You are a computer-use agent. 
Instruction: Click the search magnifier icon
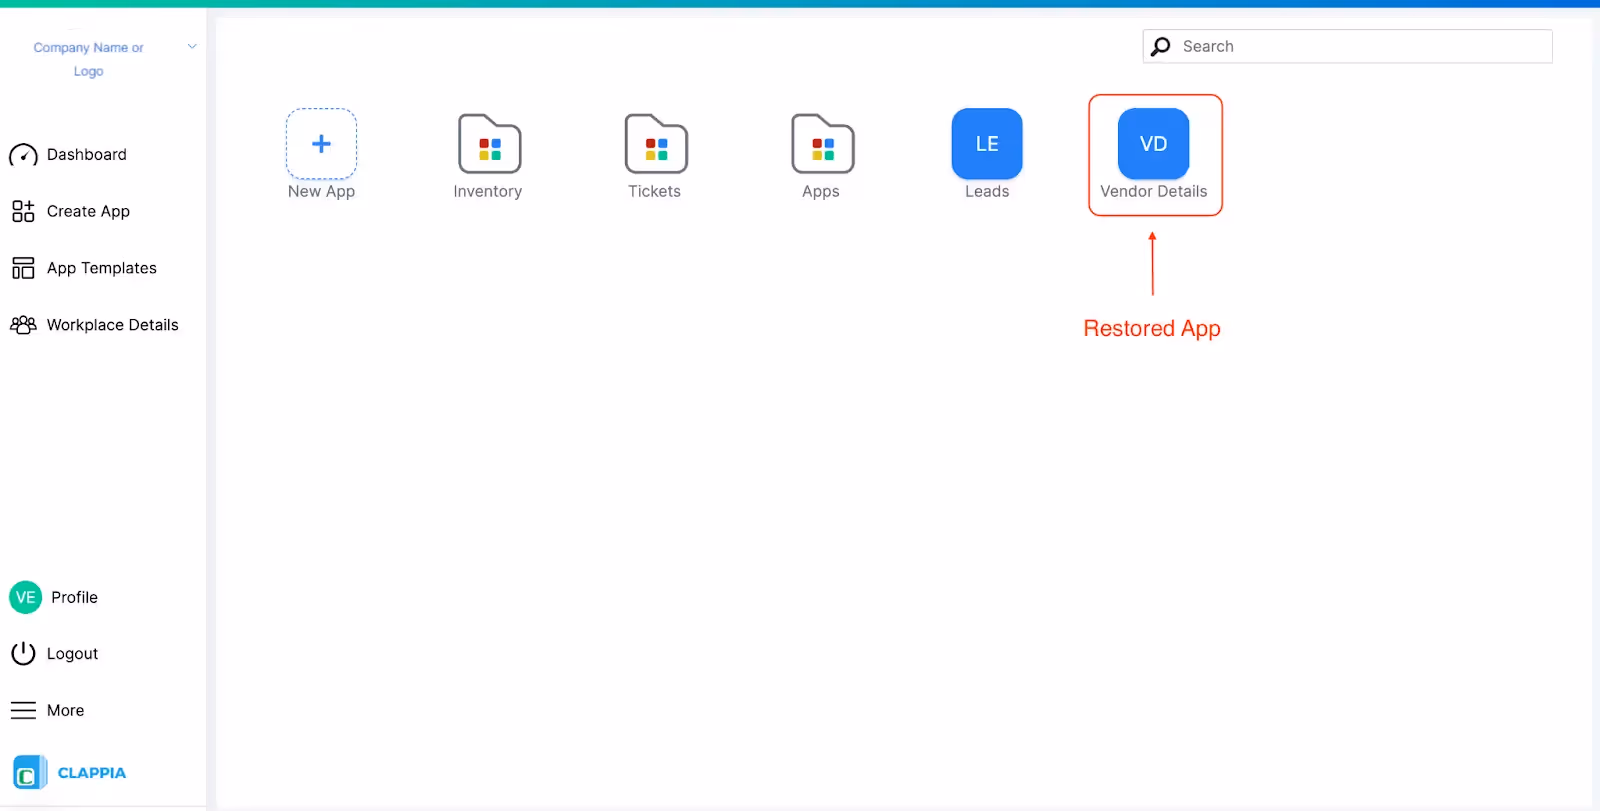pyautogui.click(x=1161, y=47)
